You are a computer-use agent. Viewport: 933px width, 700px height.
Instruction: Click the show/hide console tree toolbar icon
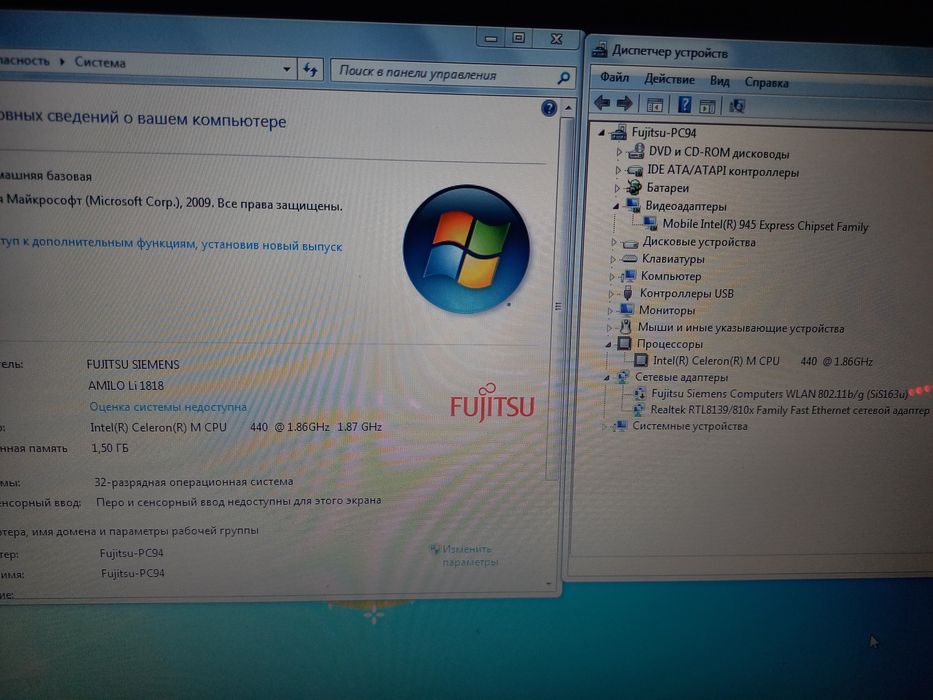(654, 105)
